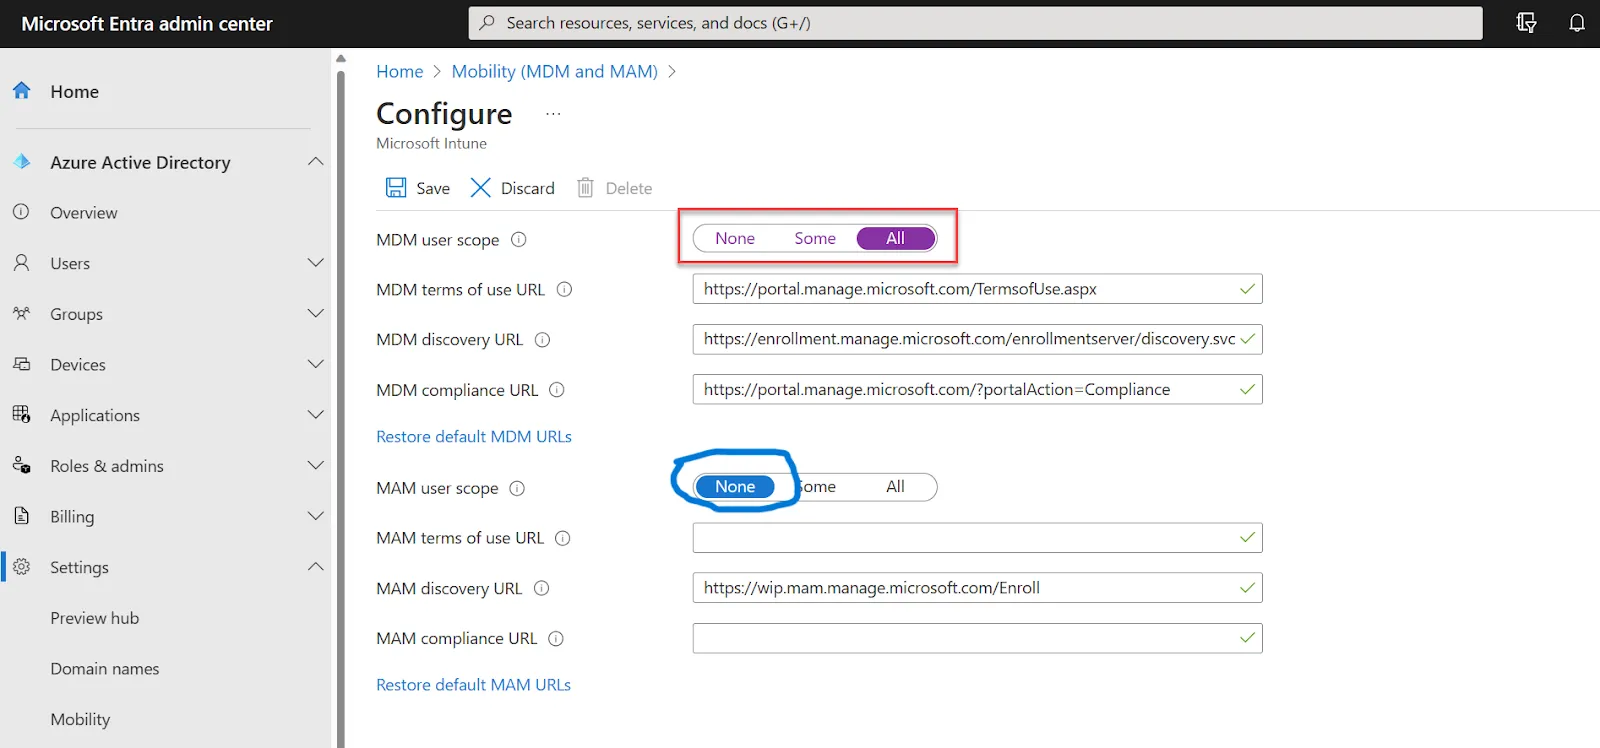Click the Settings gear icon
The height and width of the screenshot is (748, 1600).
click(21, 566)
